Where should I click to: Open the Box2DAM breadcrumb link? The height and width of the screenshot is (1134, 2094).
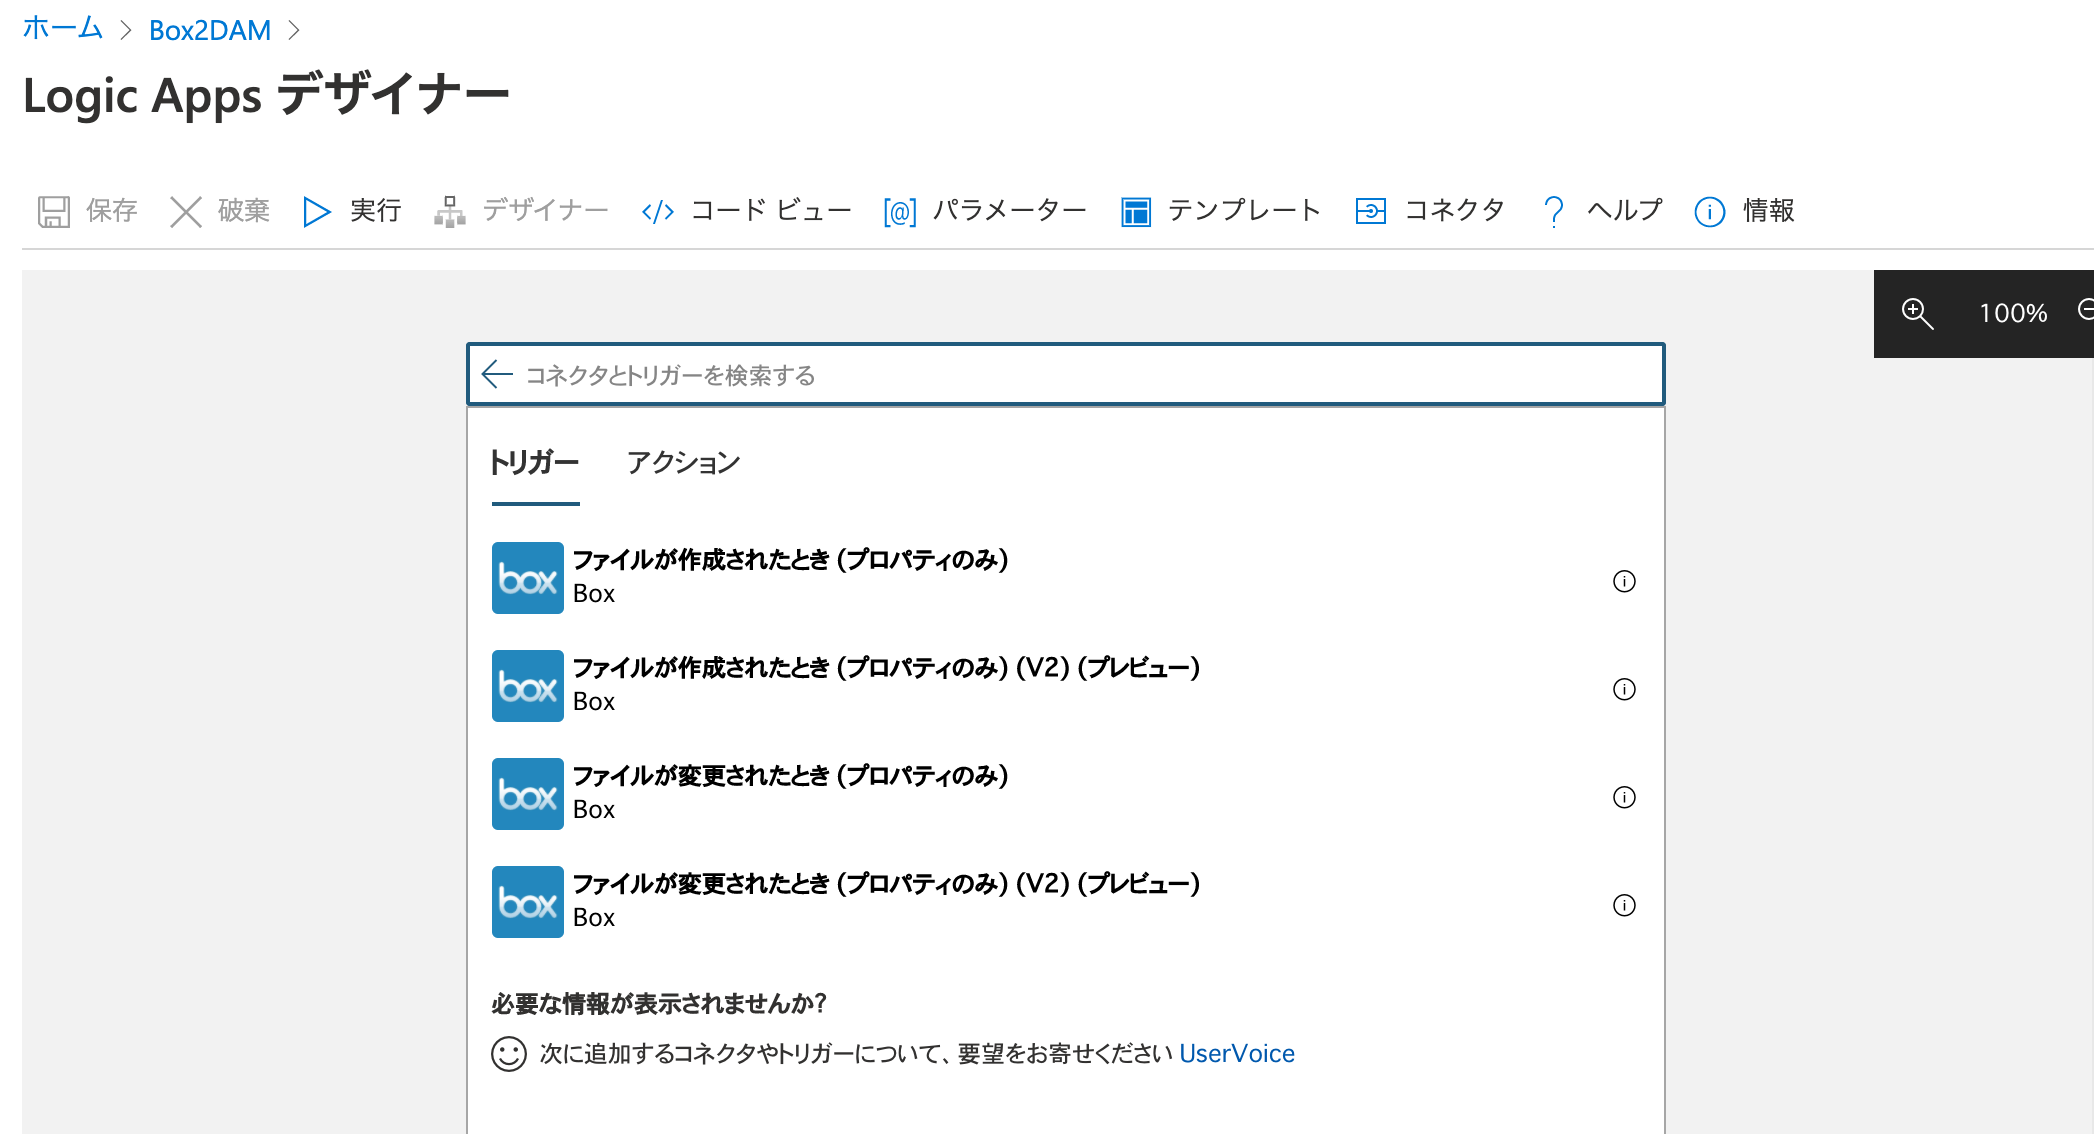210,30
